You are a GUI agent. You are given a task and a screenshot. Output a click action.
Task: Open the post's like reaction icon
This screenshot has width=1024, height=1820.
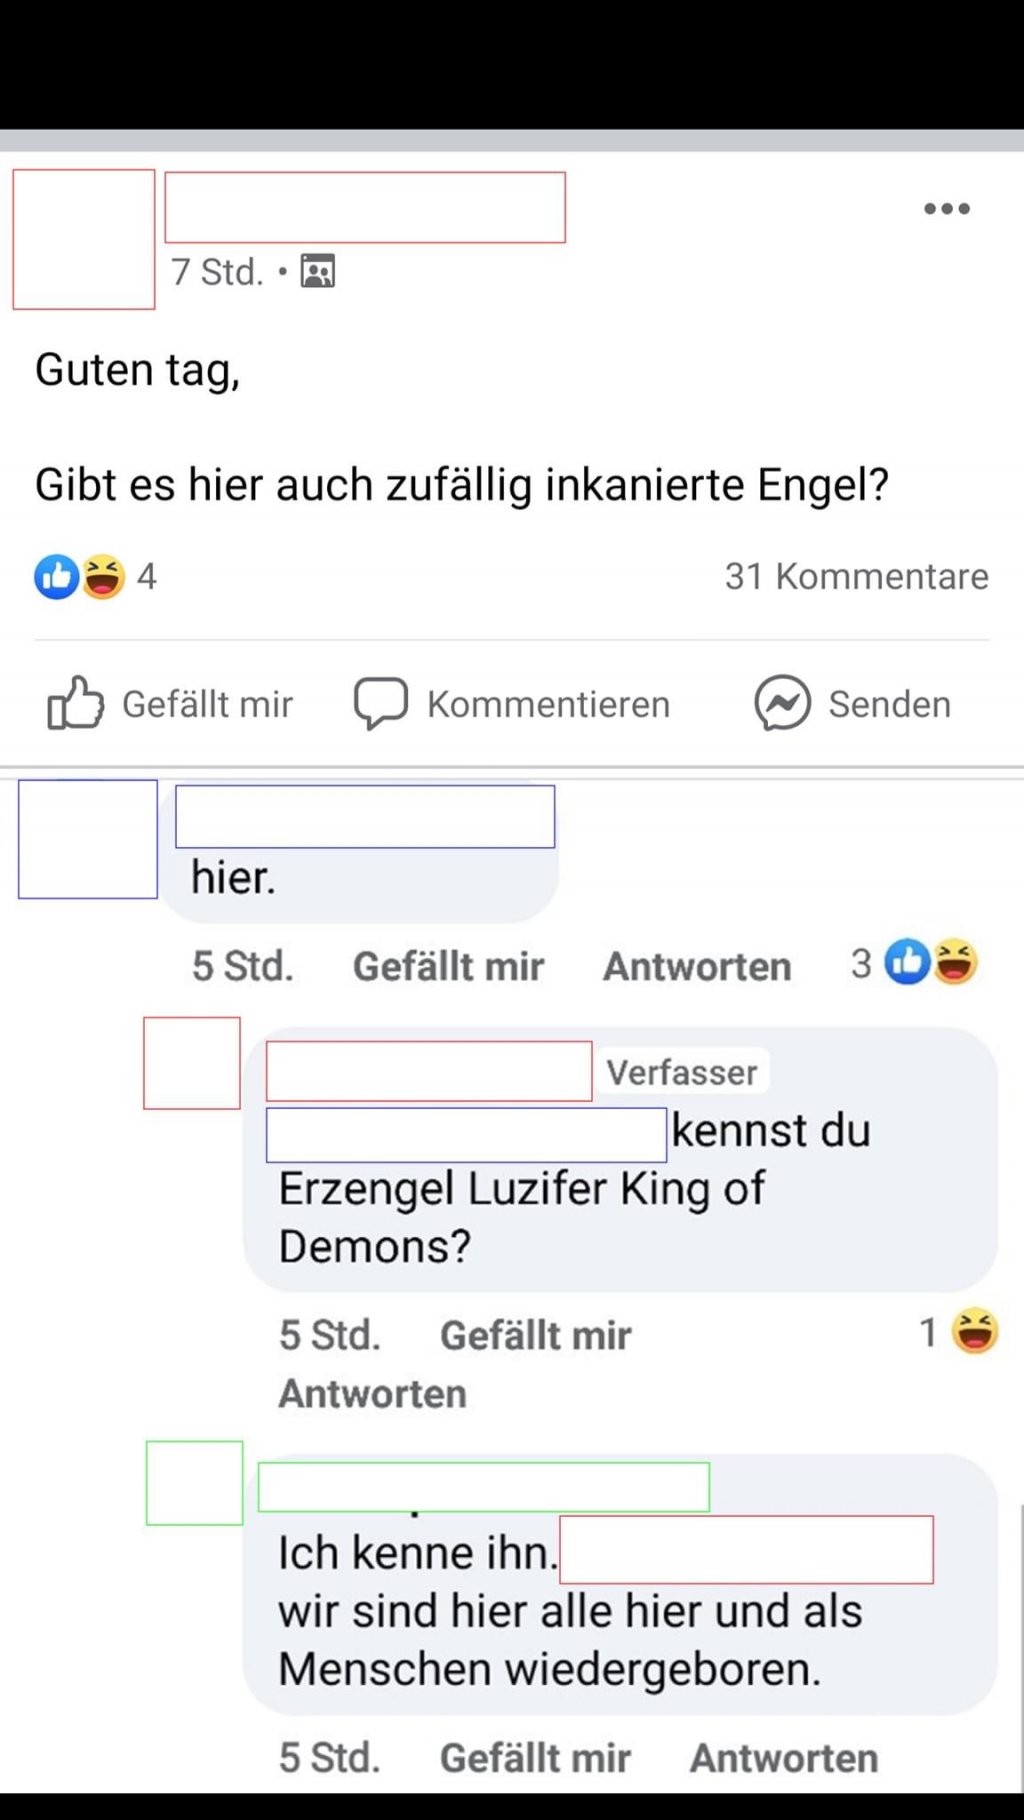tap(56, 577)
